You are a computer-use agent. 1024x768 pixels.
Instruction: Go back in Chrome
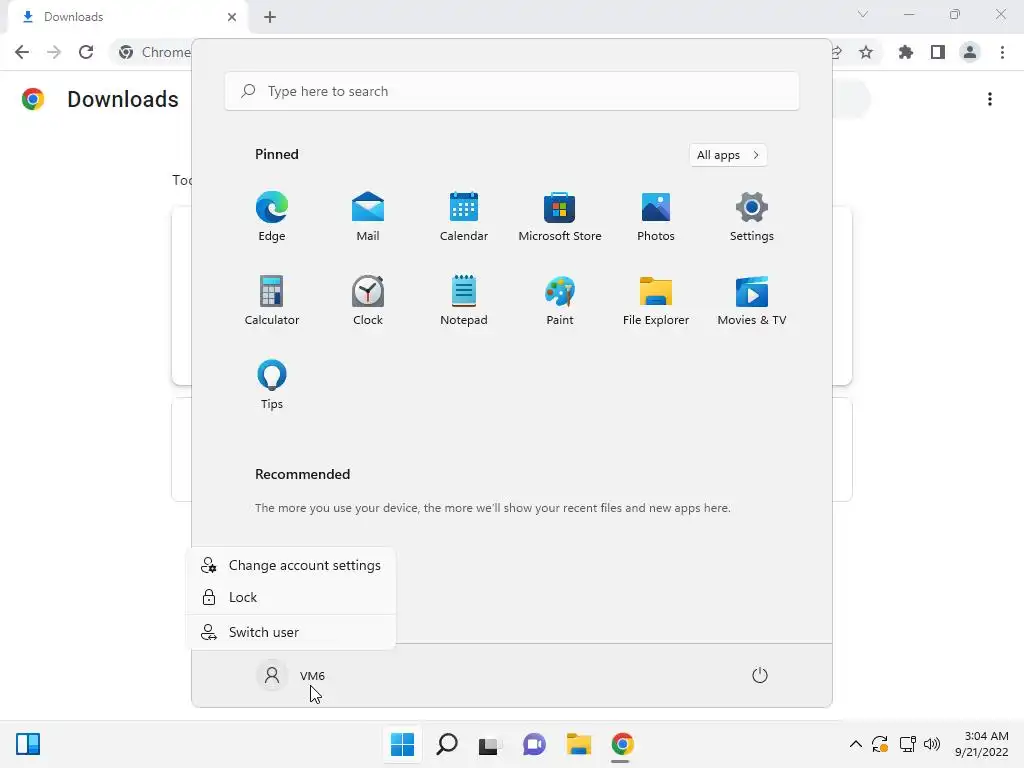coord(22,52)
